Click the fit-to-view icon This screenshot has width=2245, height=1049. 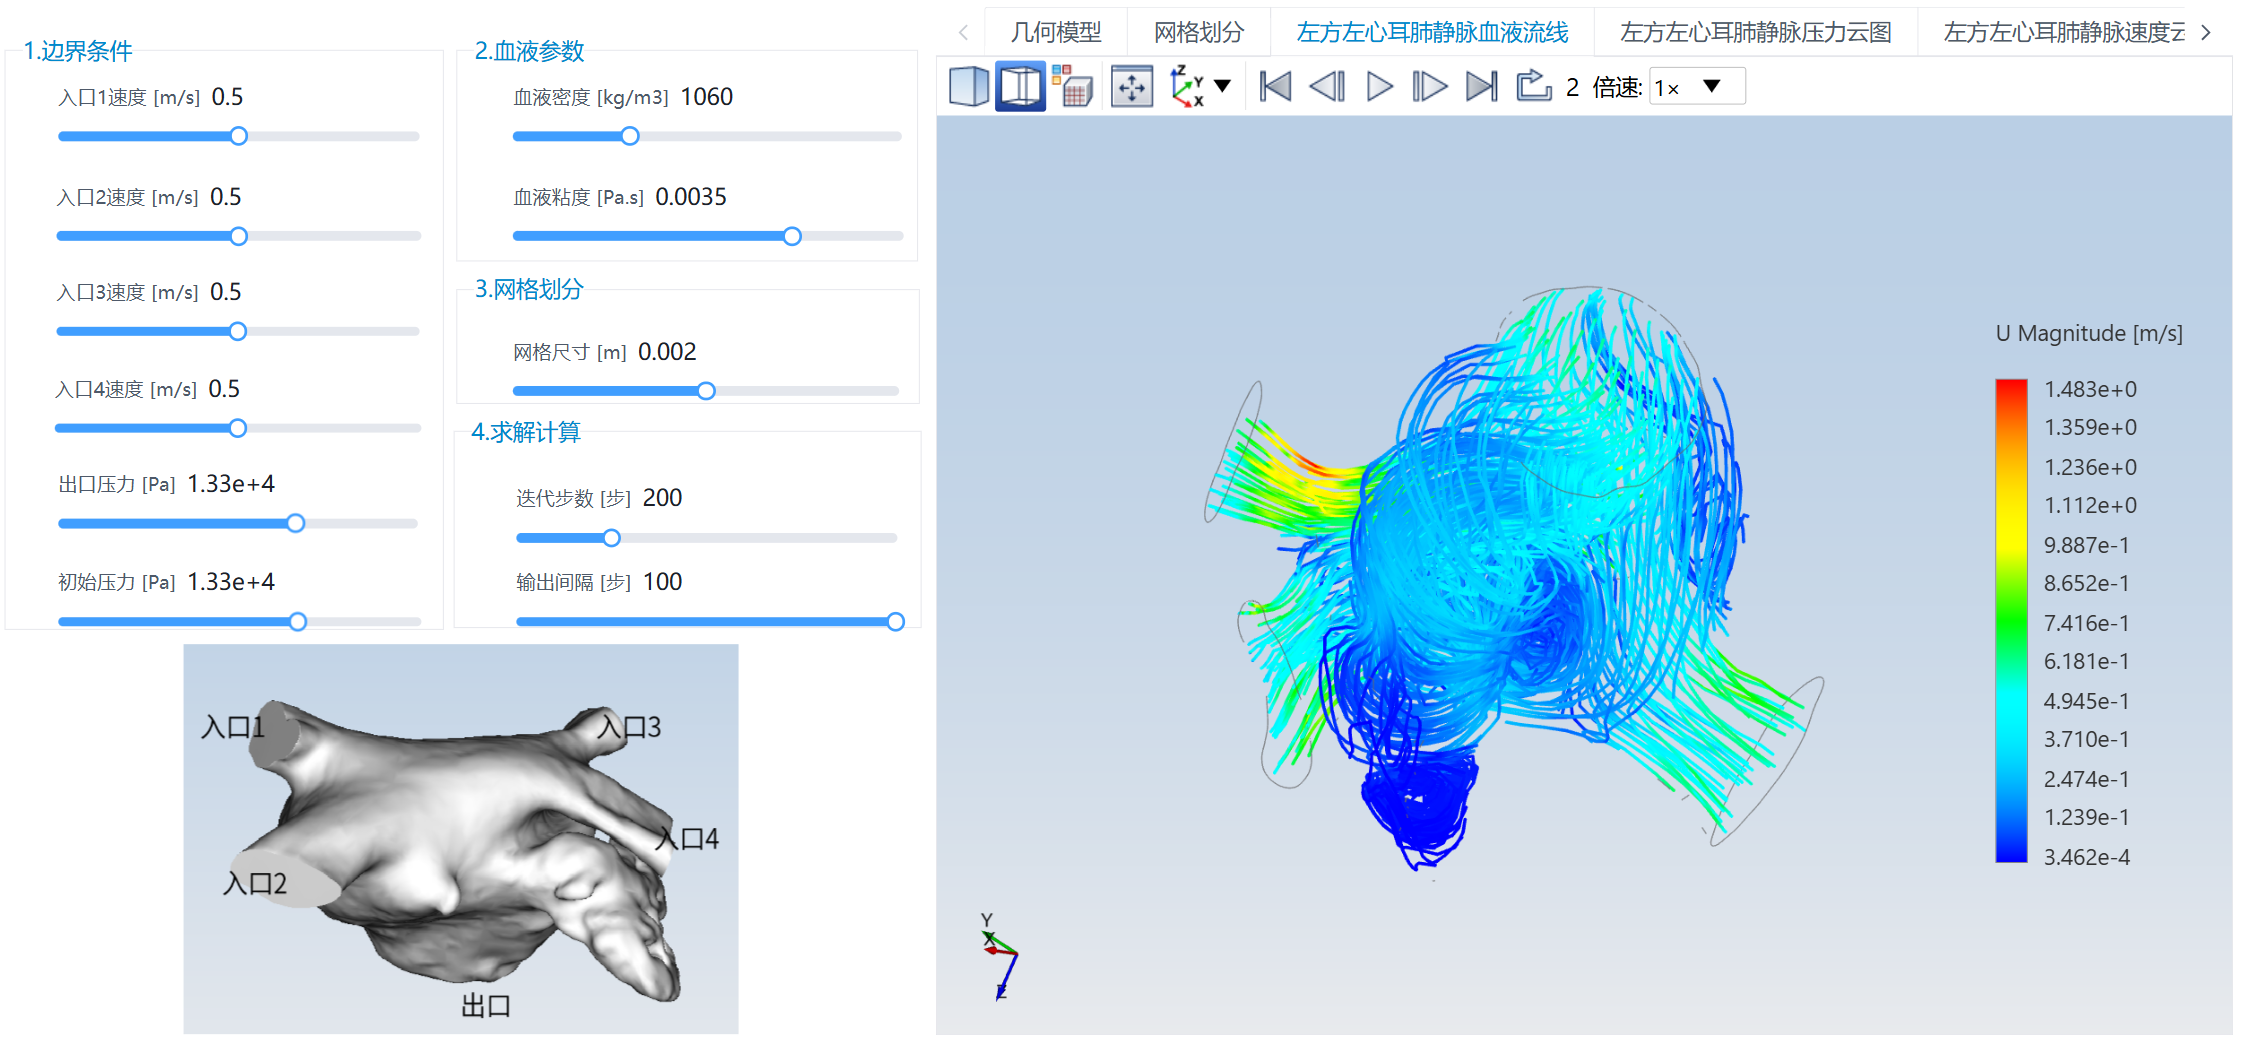coord(1132,87)
